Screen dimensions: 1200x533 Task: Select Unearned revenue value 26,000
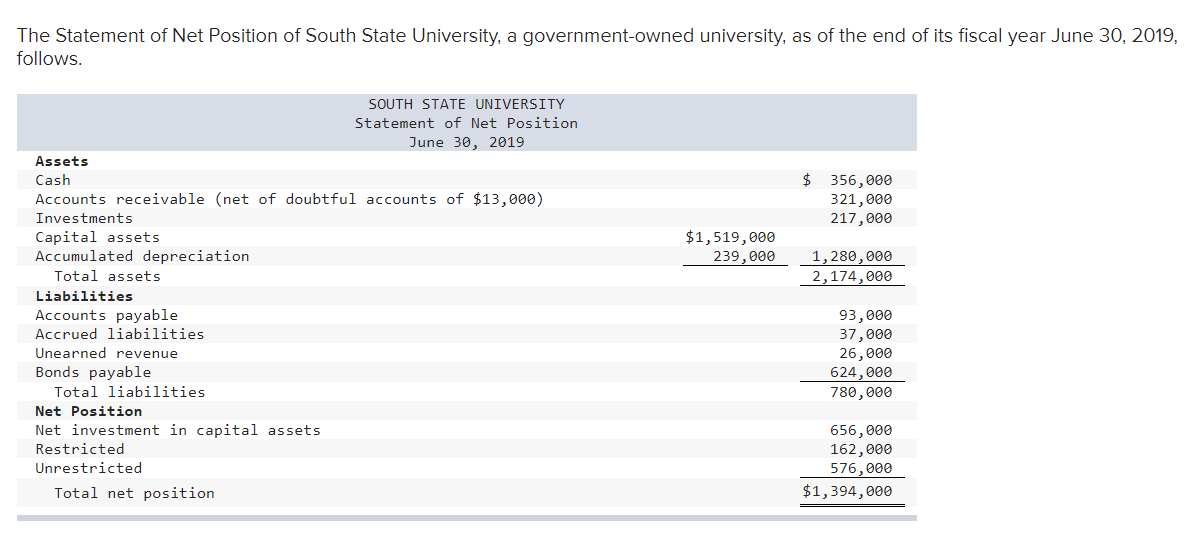[x=865, y=353]
